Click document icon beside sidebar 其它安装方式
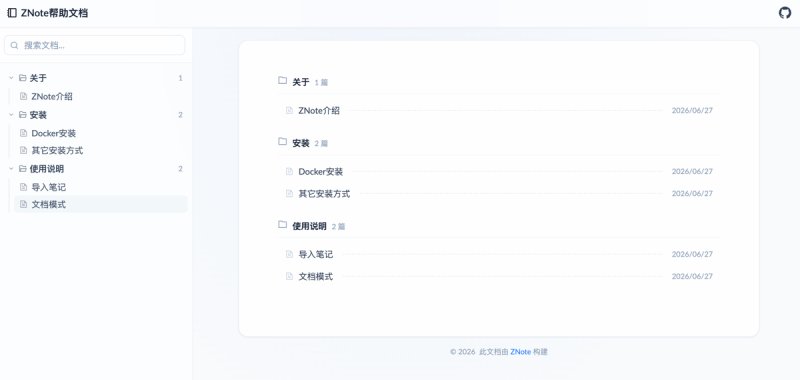The image size is (800, 380). (x=23, y=150)
